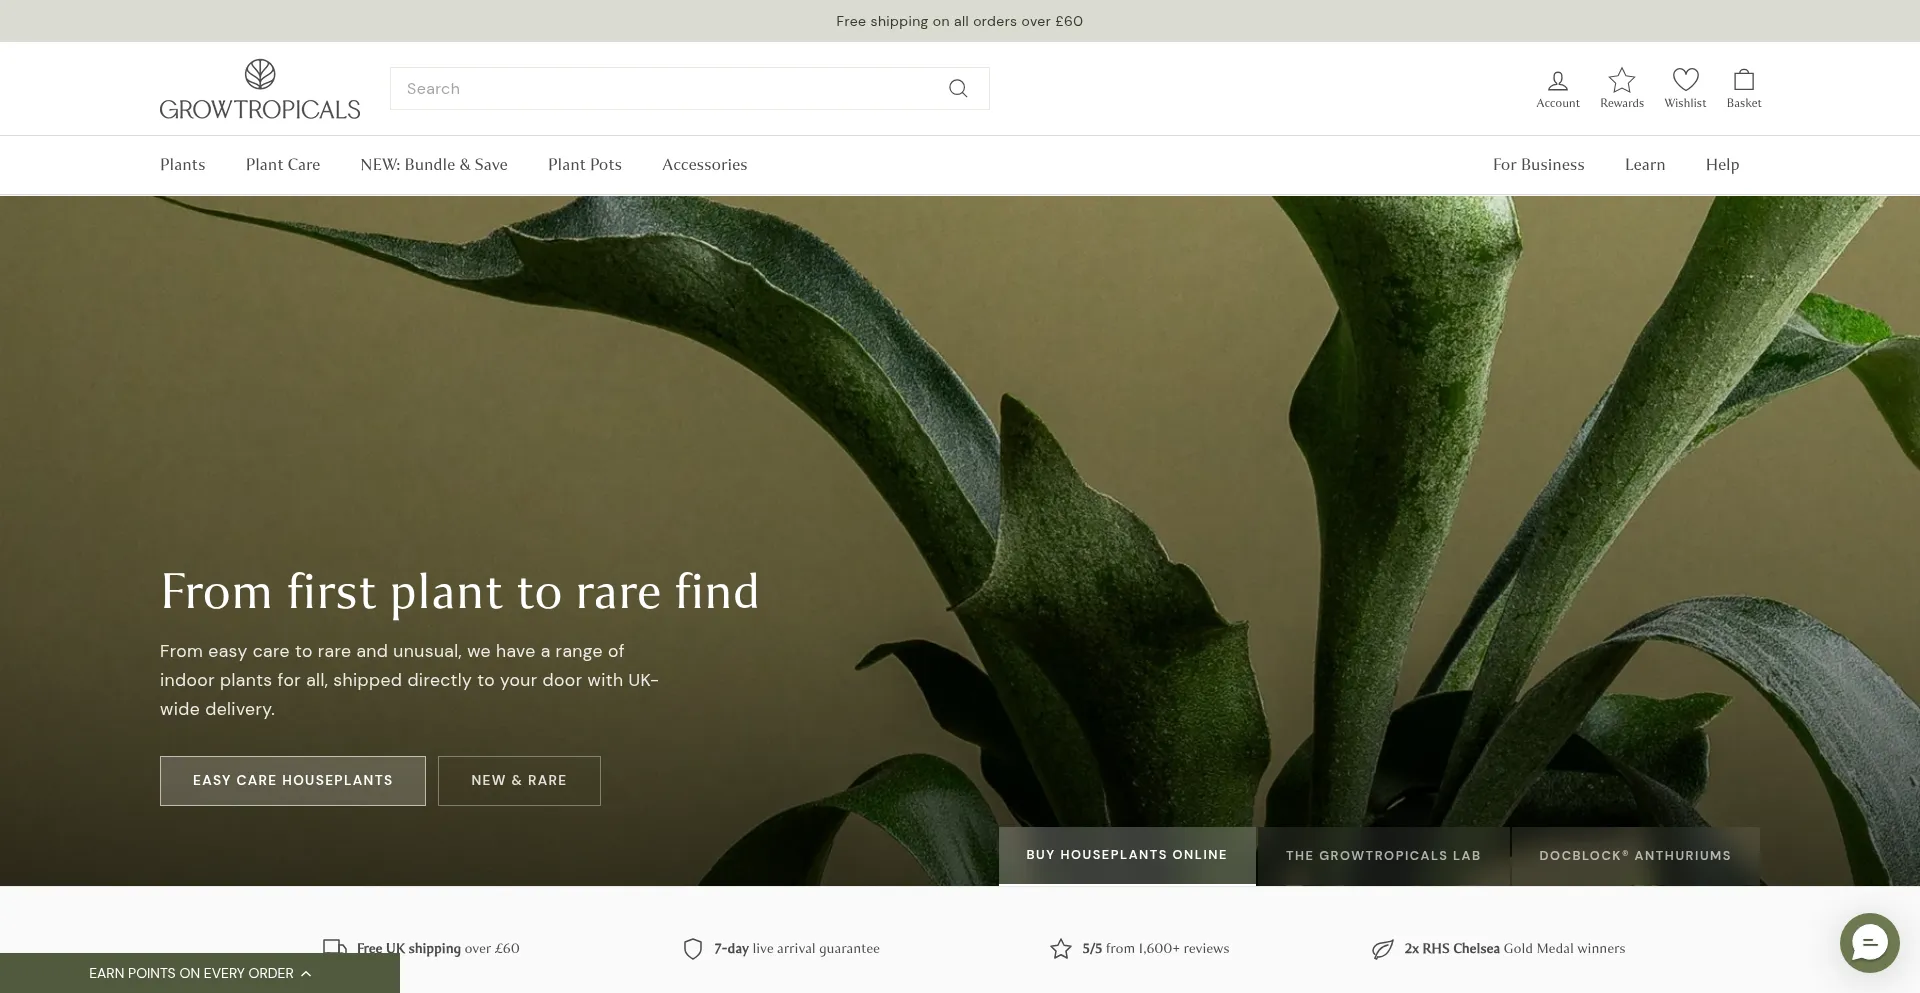This screenshot has height=993, width=1920.
Task: Click 7-day live arrival guarantee text
Action: click(797, 949)
